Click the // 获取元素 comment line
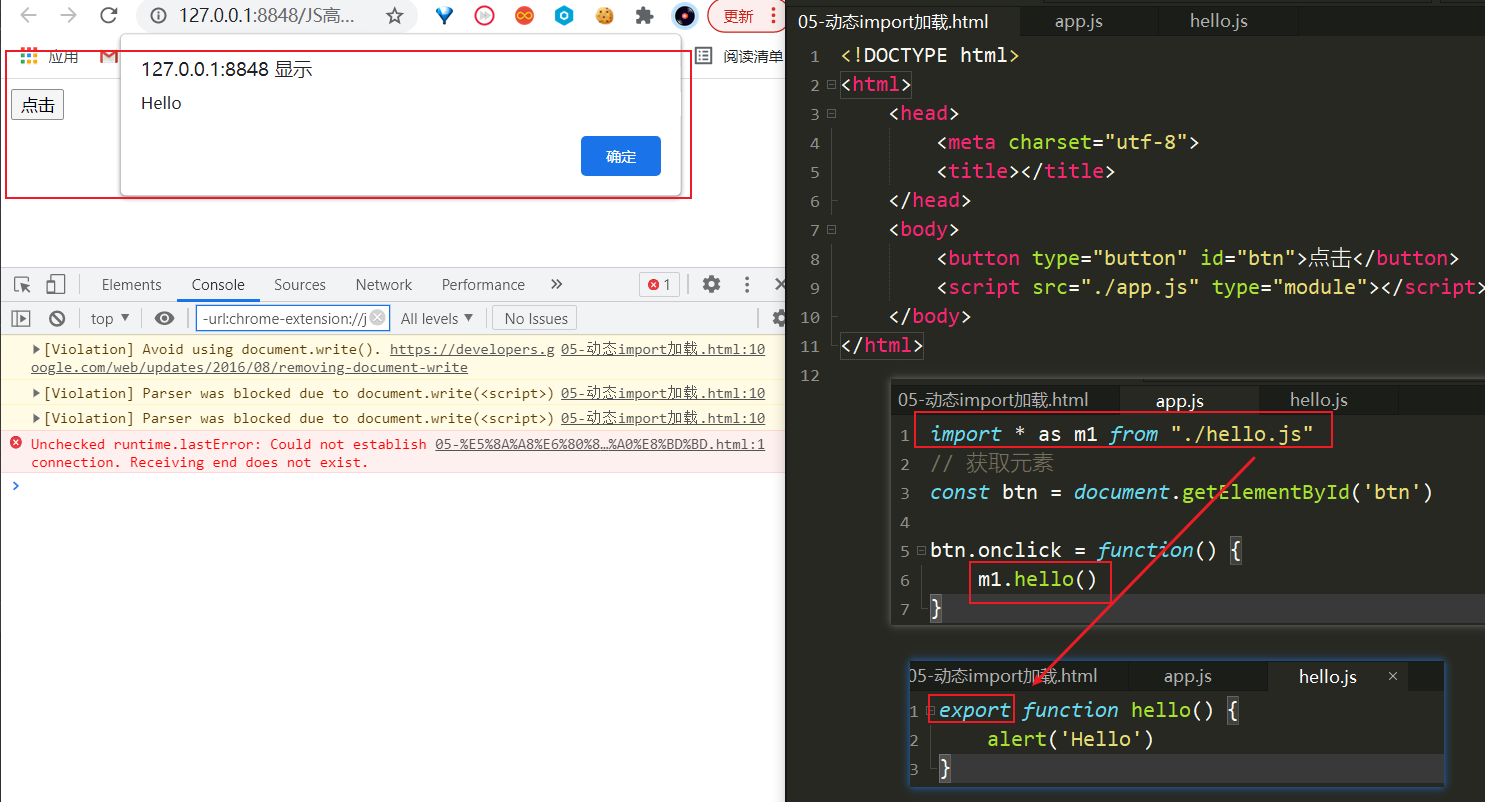The height and width of the screenshot is (802, 1485). pos(992,463)
